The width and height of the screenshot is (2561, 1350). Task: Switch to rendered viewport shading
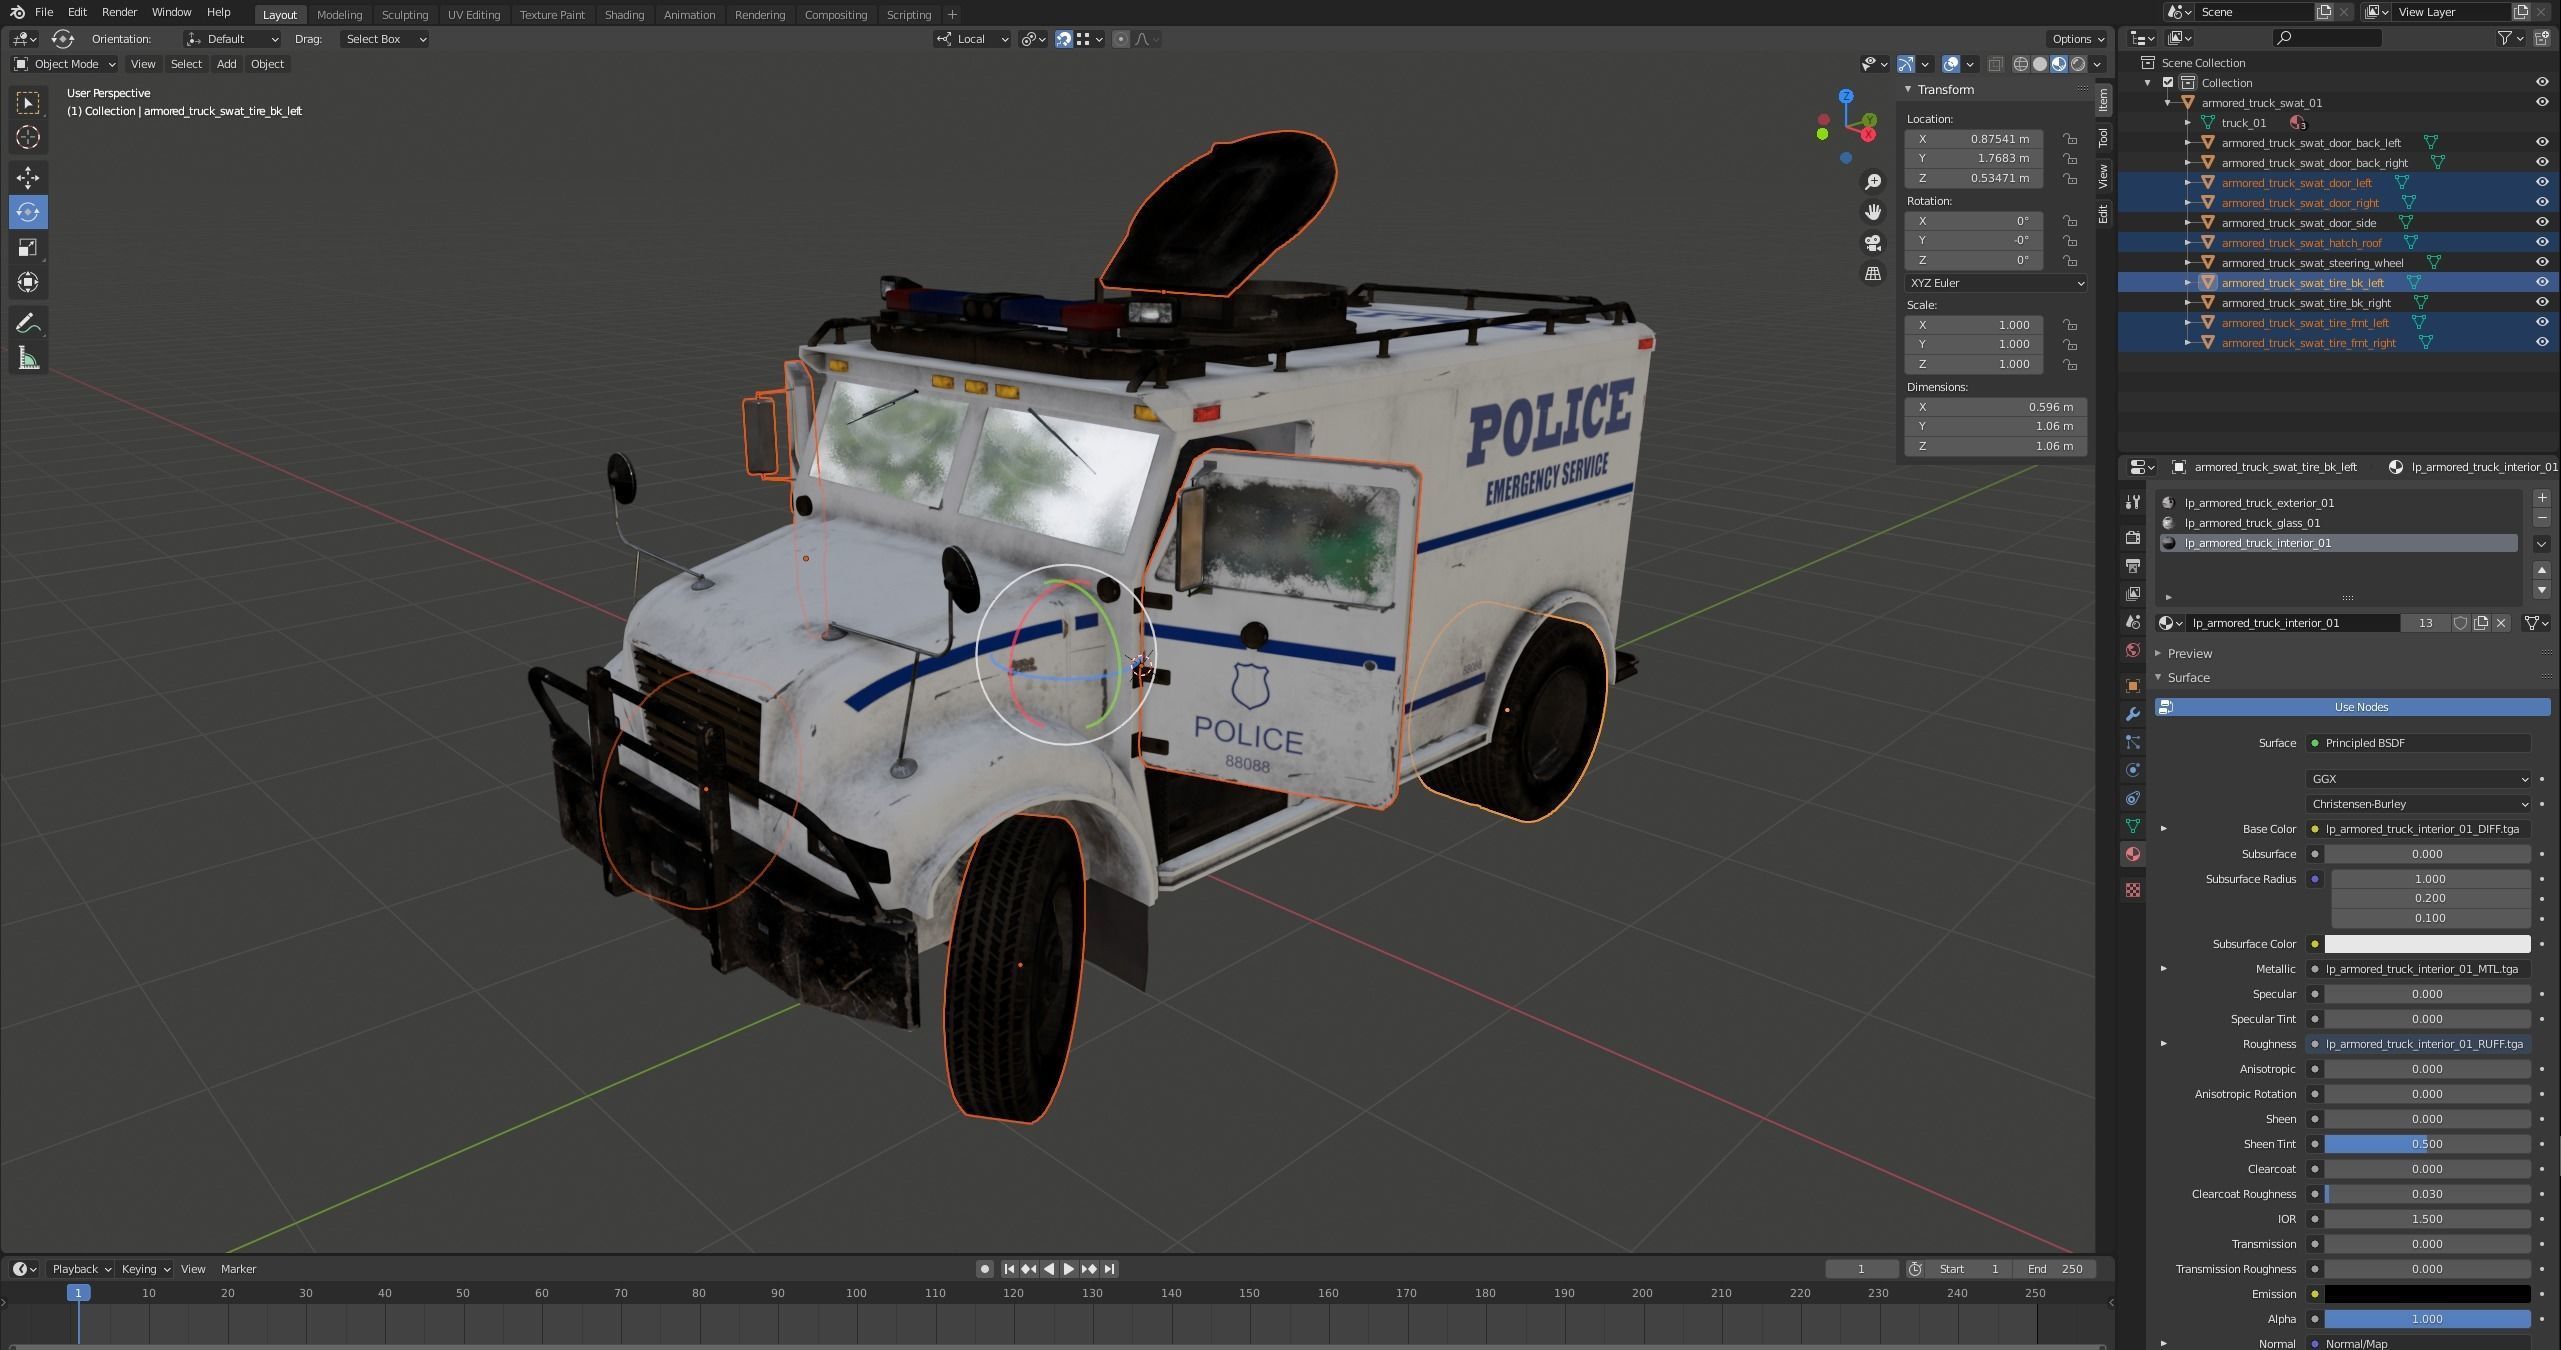2078,64
